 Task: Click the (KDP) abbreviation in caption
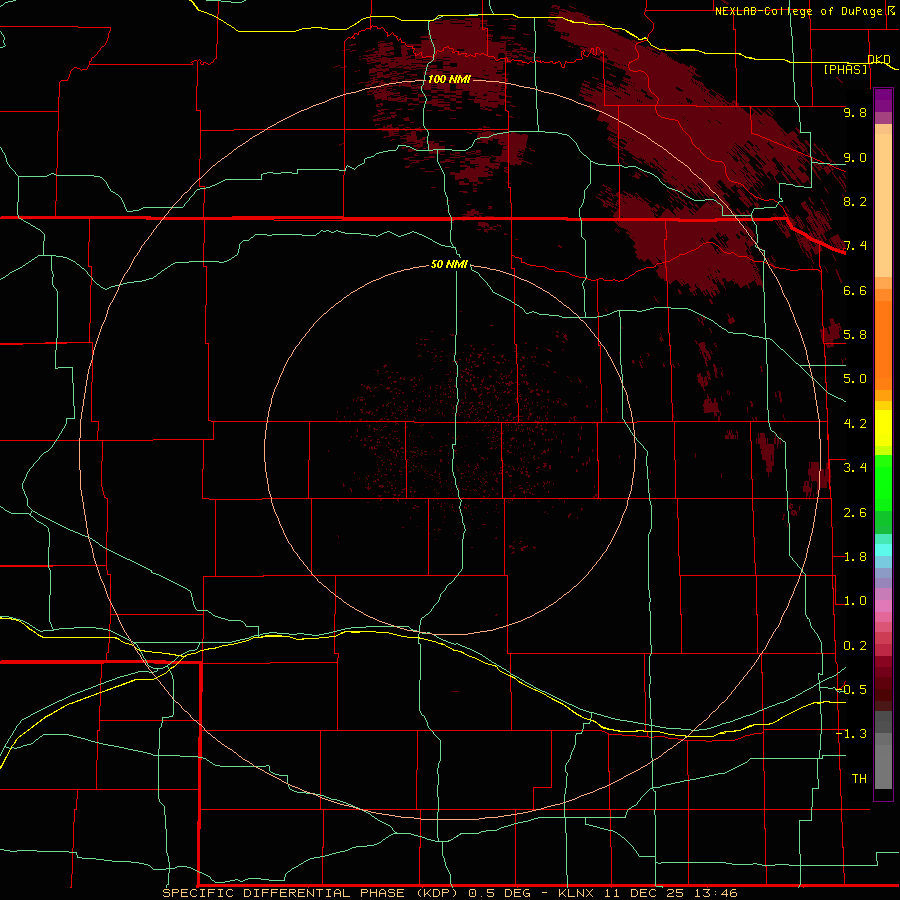tap(437, 893)
